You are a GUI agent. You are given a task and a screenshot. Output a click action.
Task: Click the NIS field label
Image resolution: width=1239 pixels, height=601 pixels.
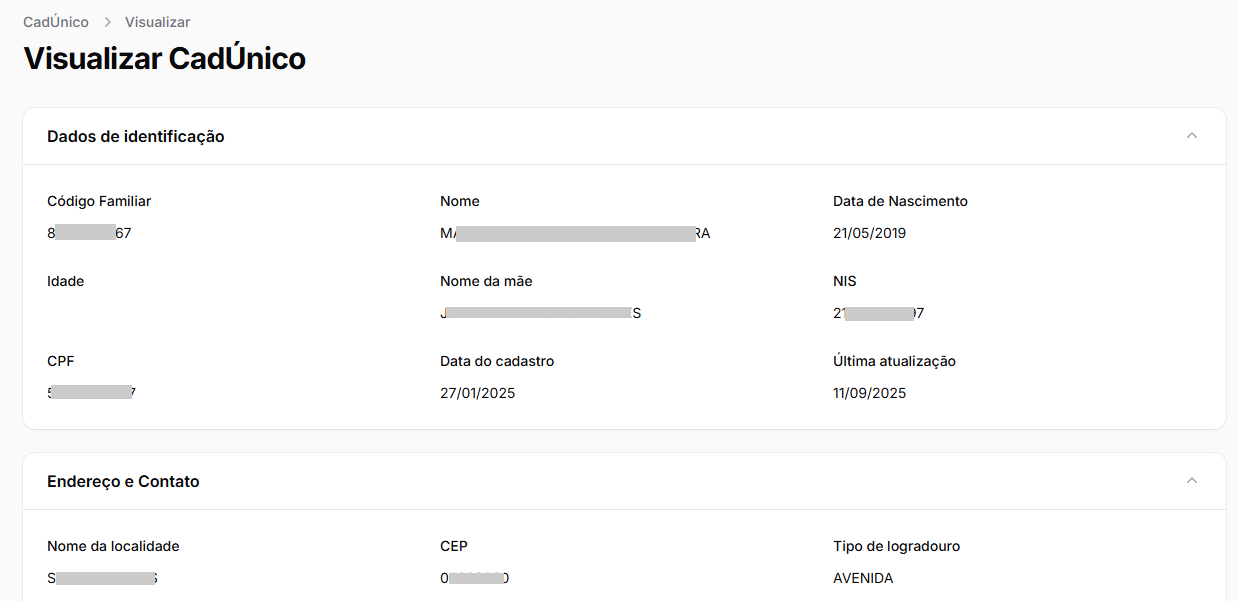845,281
